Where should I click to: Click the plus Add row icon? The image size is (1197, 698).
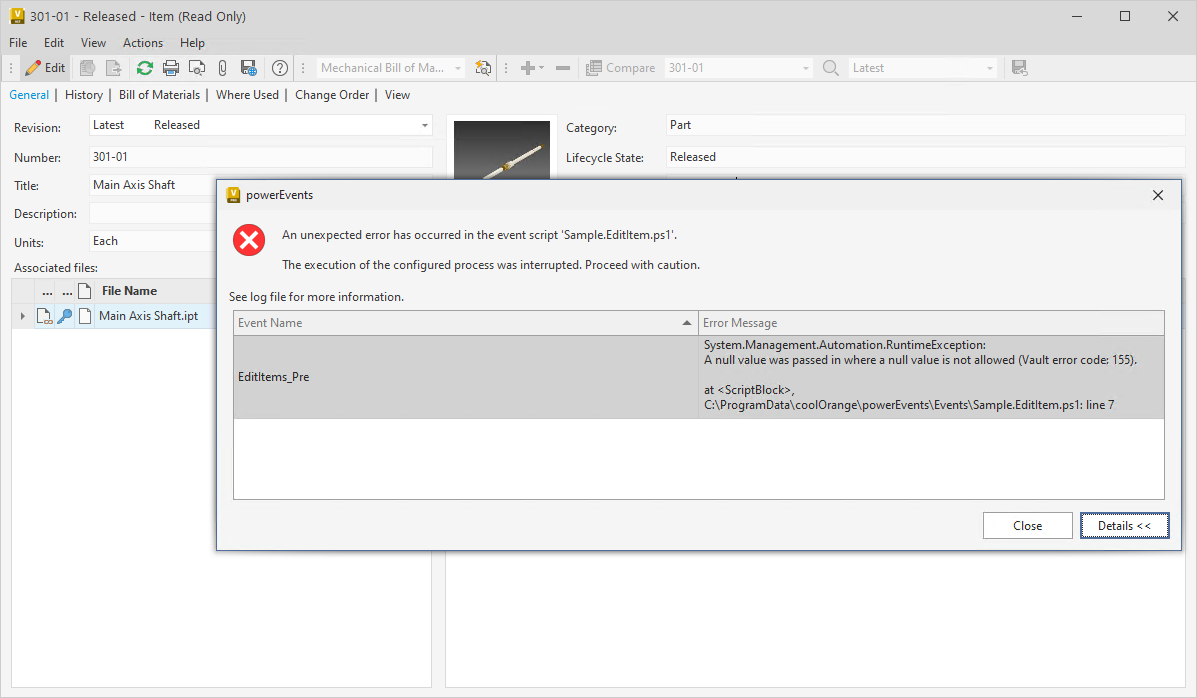point(527,68)
